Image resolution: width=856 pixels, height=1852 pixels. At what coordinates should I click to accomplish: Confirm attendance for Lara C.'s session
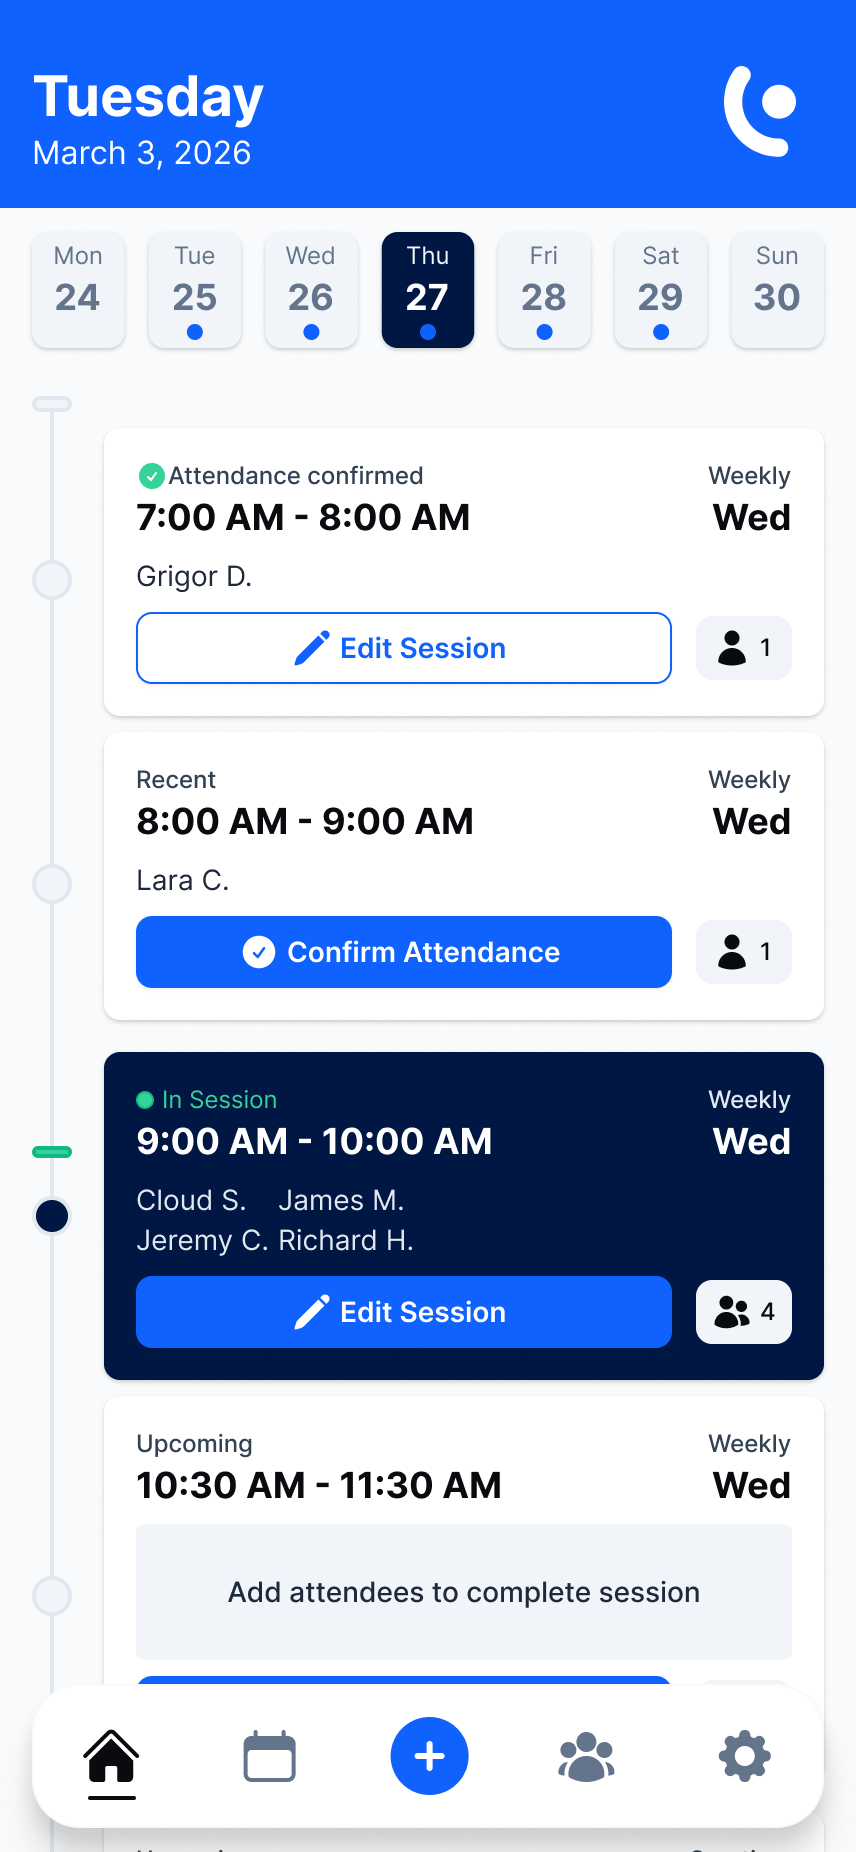click(404, 952)
